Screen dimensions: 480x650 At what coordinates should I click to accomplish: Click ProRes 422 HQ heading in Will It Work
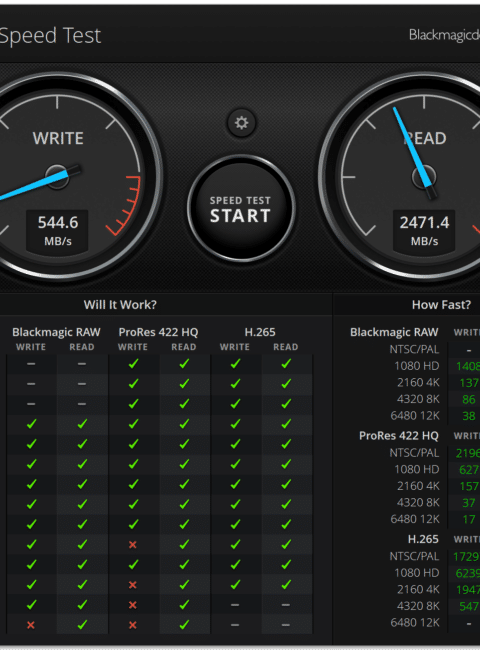tap(158, 332)
